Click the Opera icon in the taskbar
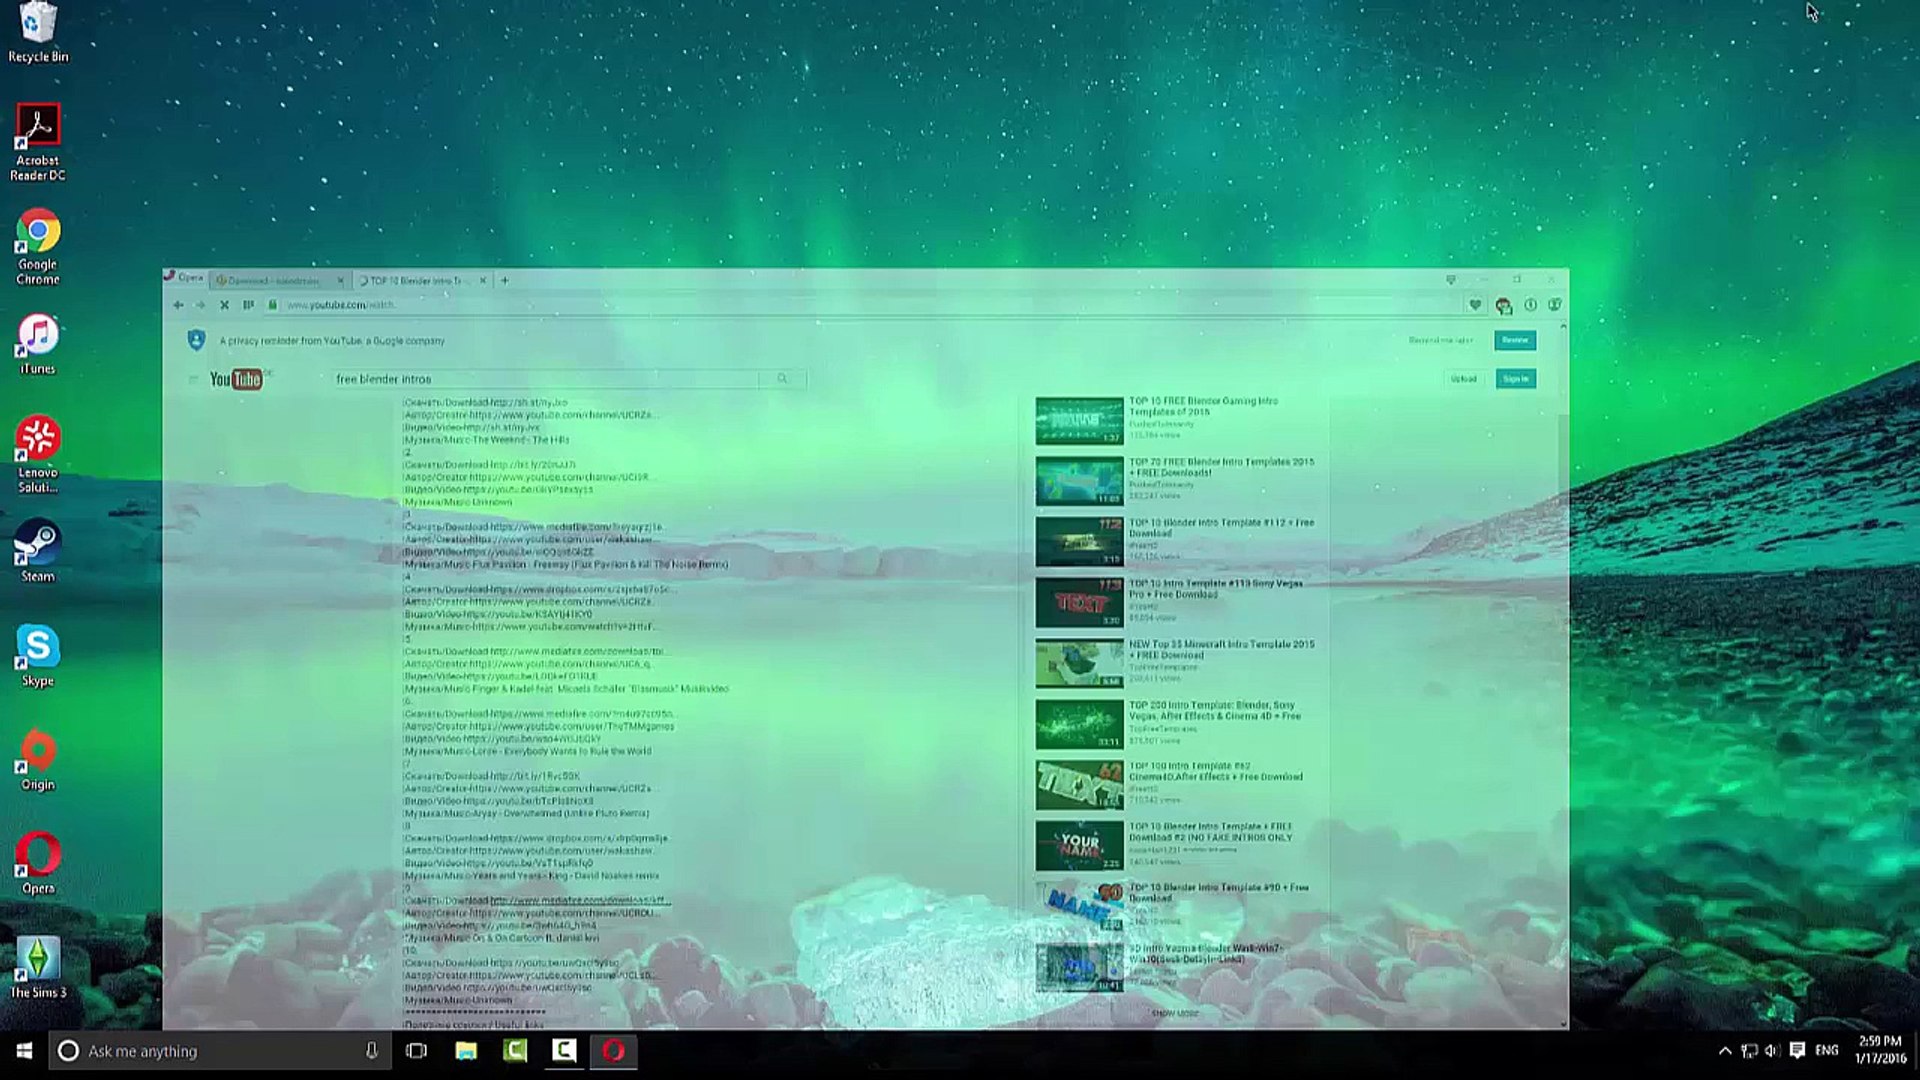Viewport: 1920px width, 1080px height. [x=613, y=1050]
